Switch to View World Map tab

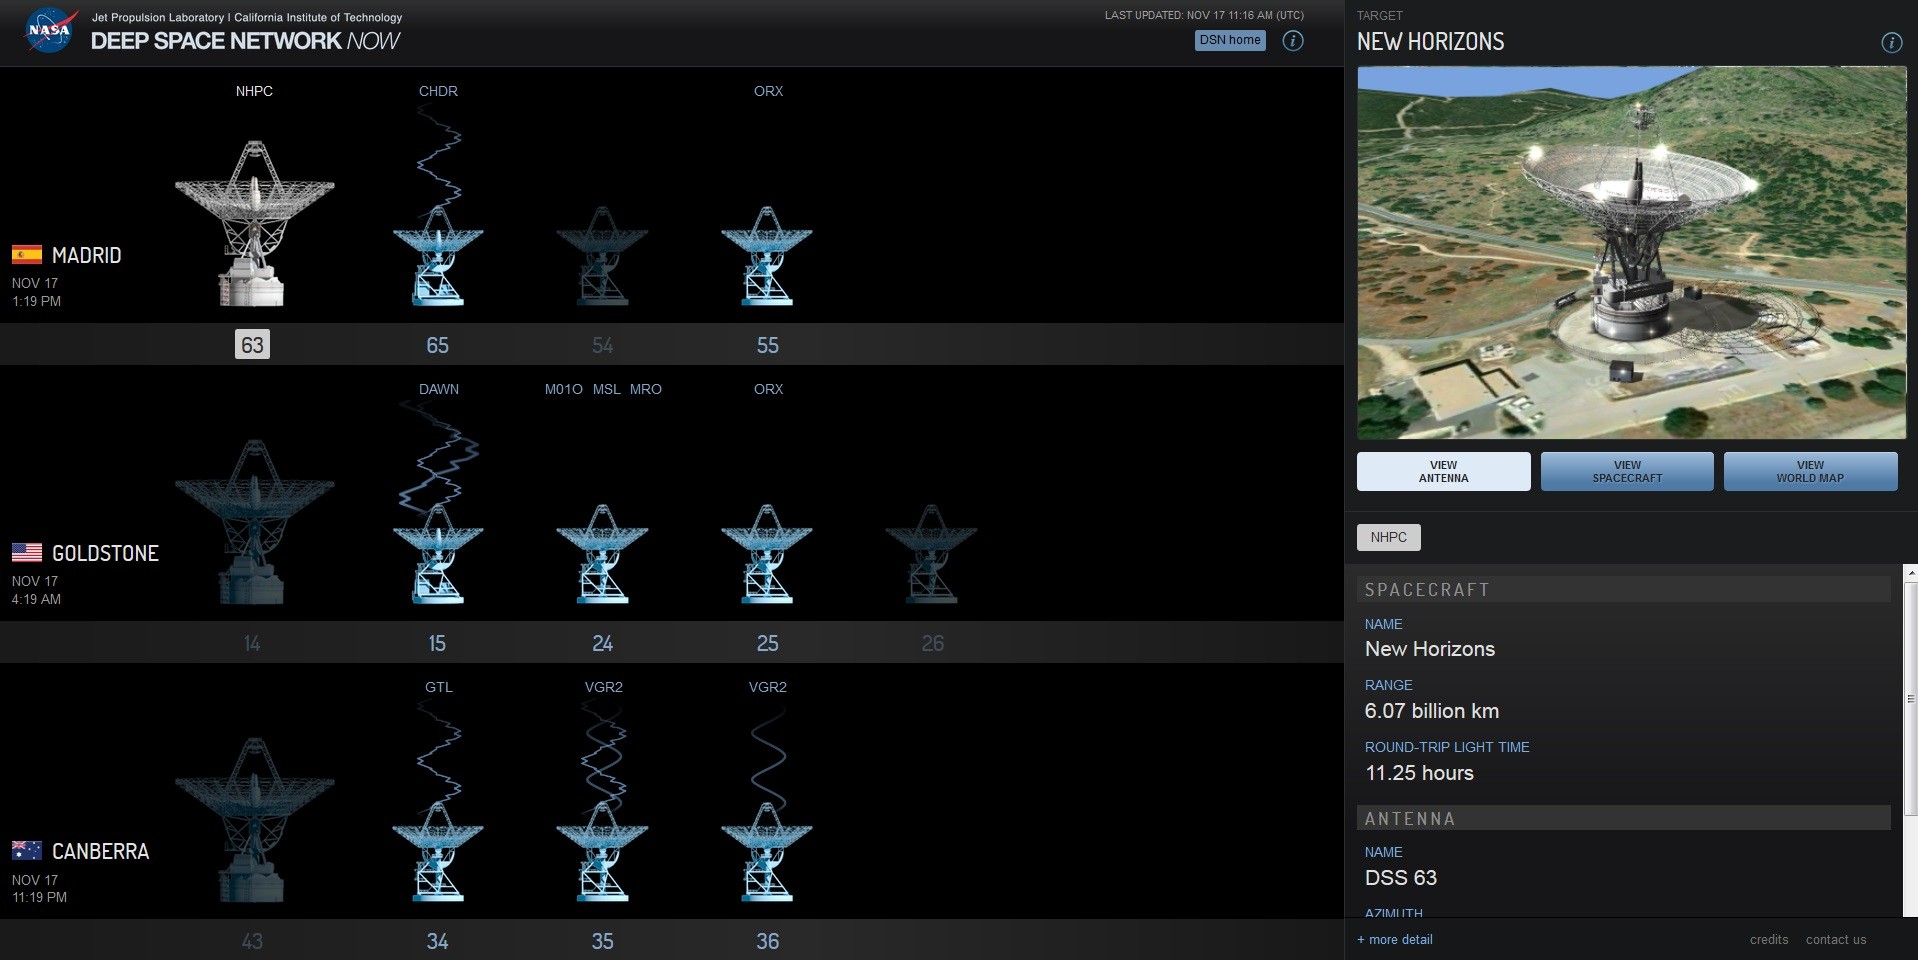(1810, 472)
